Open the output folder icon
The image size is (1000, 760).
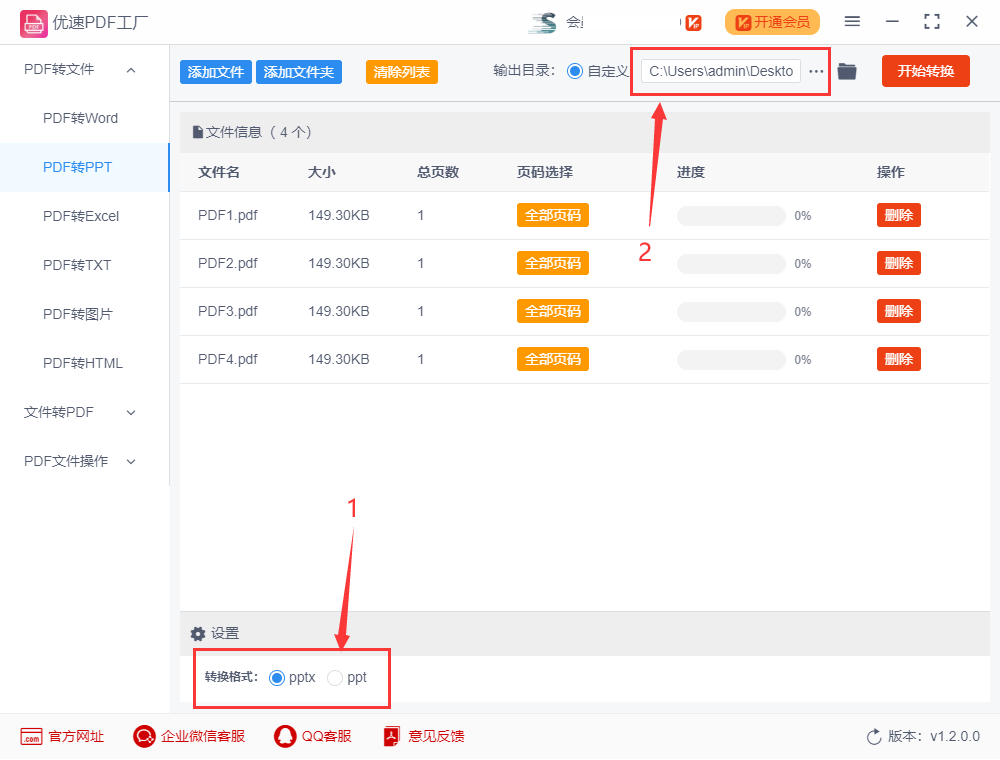click(x=847, y=71)
